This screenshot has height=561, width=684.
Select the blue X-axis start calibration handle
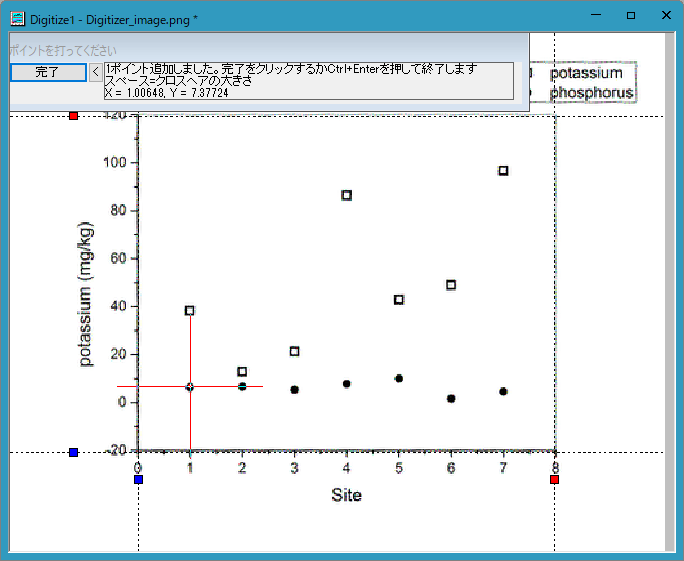click(x=138, y=479)
